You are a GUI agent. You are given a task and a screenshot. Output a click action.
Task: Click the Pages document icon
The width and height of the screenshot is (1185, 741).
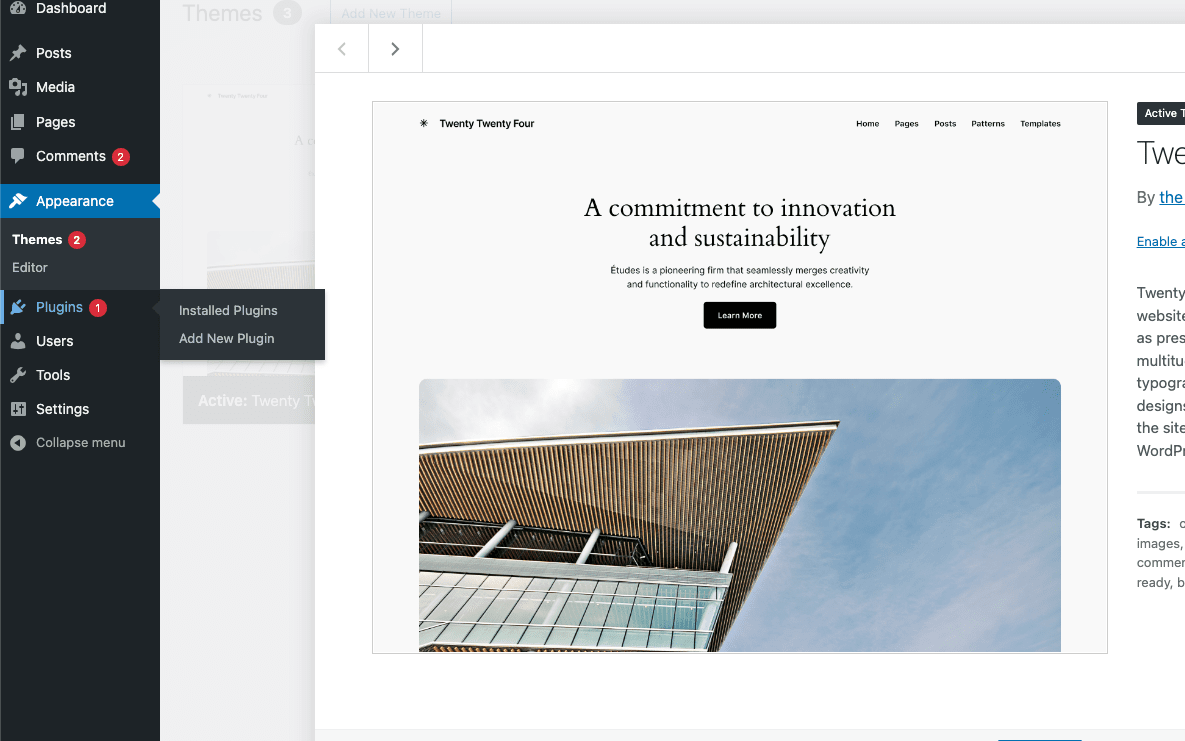(x=18, y=122)
